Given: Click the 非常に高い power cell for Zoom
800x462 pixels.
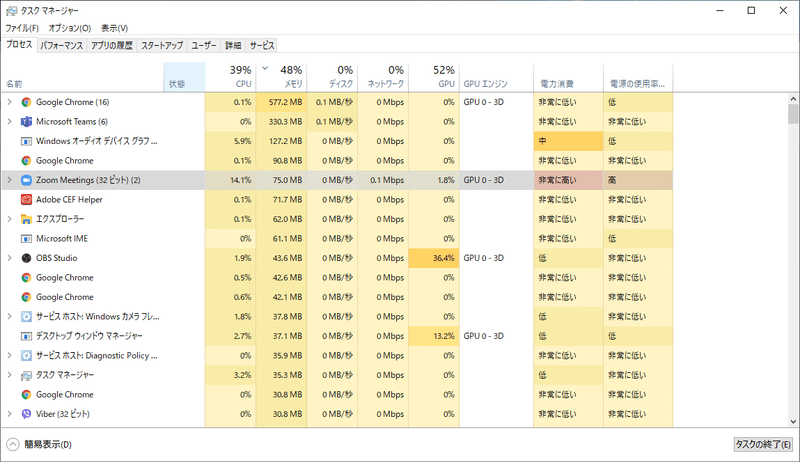Looking at the screenshot, I should (x=568, y=180).
